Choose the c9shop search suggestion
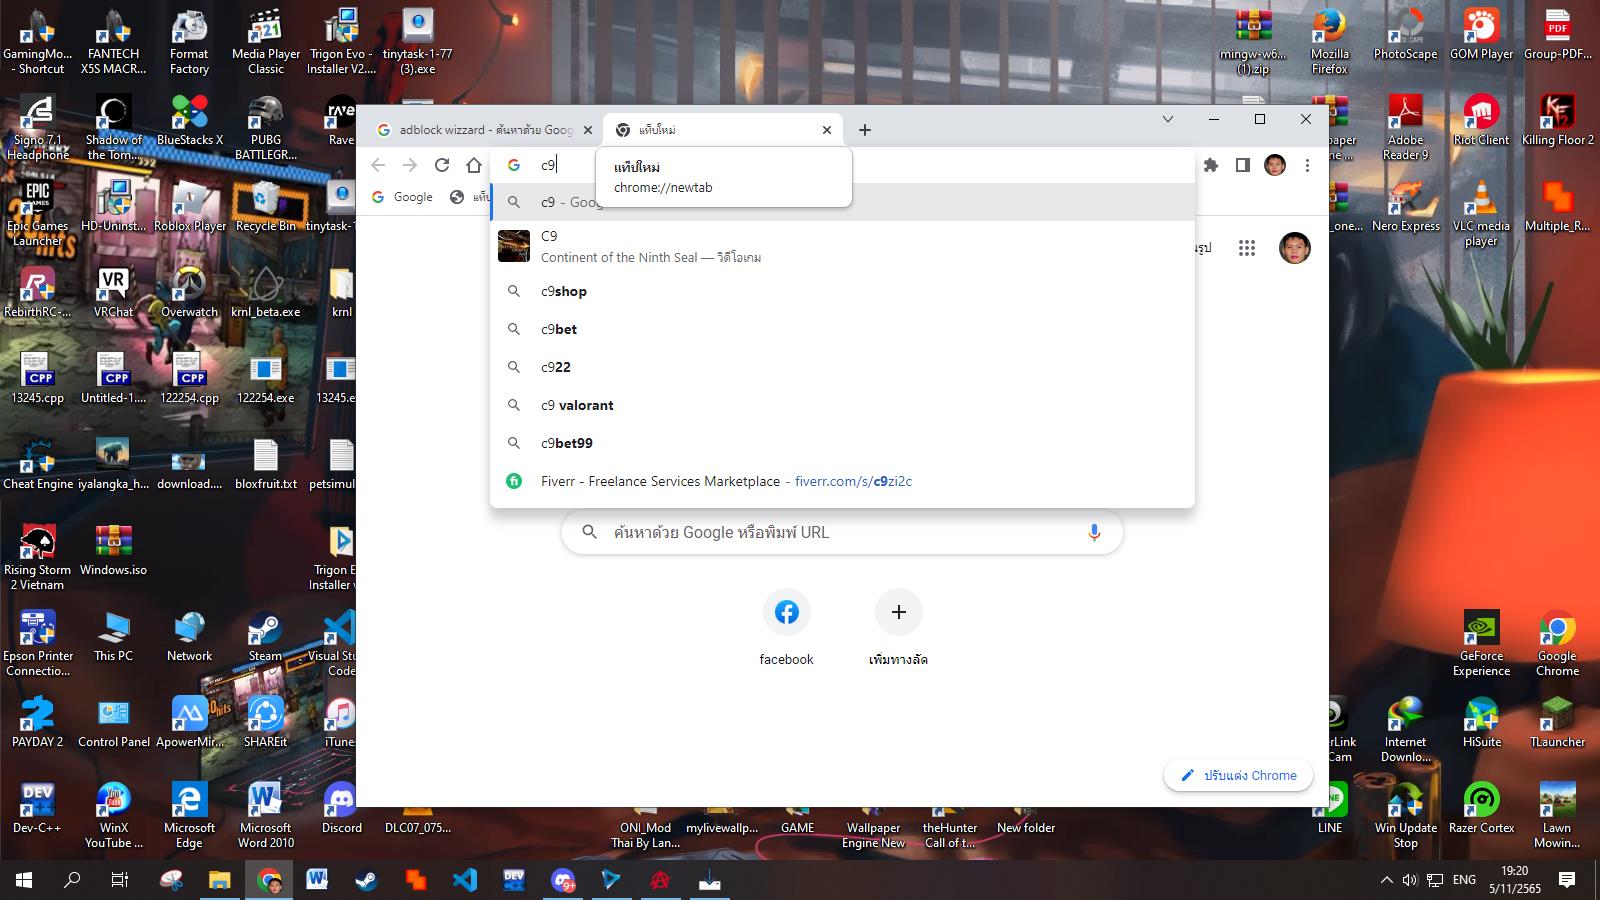 tap(564, 291)
